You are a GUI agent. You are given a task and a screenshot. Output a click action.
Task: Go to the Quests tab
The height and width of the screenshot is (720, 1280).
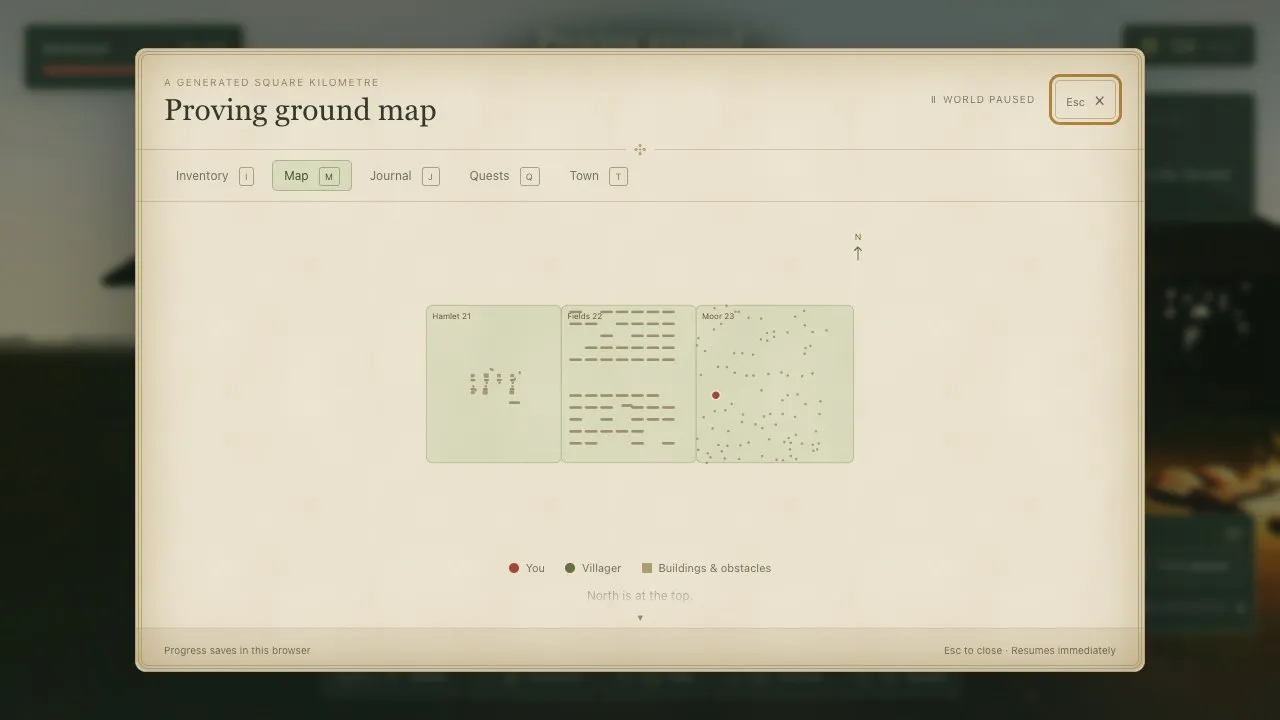point(504,176)
